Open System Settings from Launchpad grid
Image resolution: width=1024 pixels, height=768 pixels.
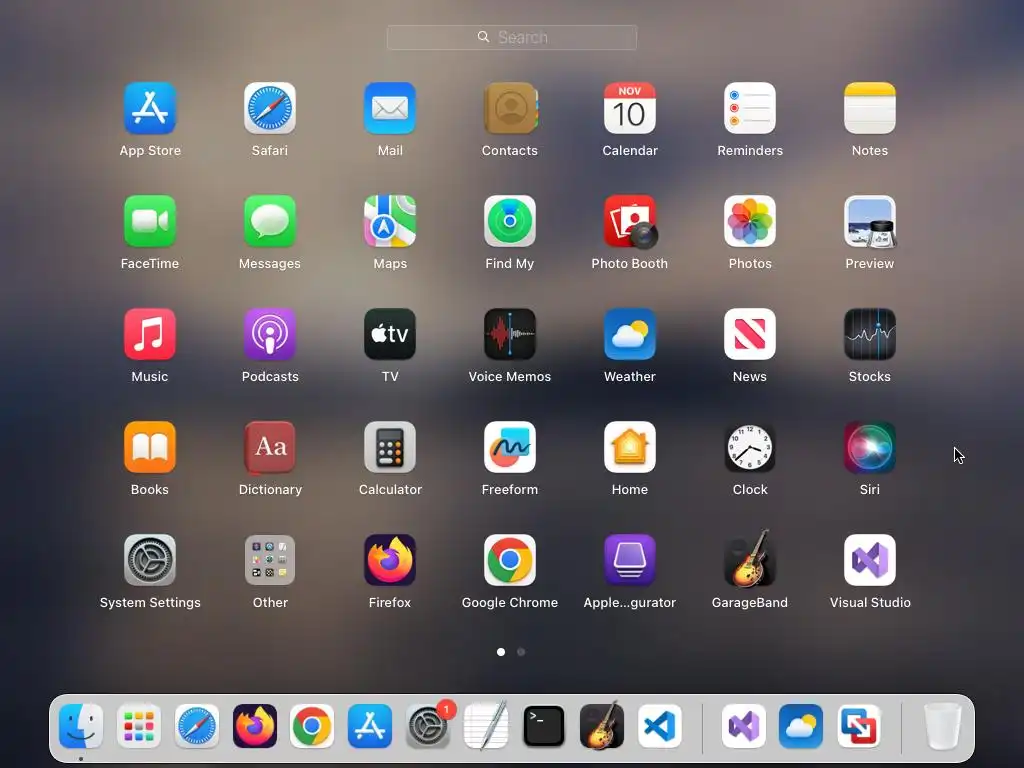[150, 560]
